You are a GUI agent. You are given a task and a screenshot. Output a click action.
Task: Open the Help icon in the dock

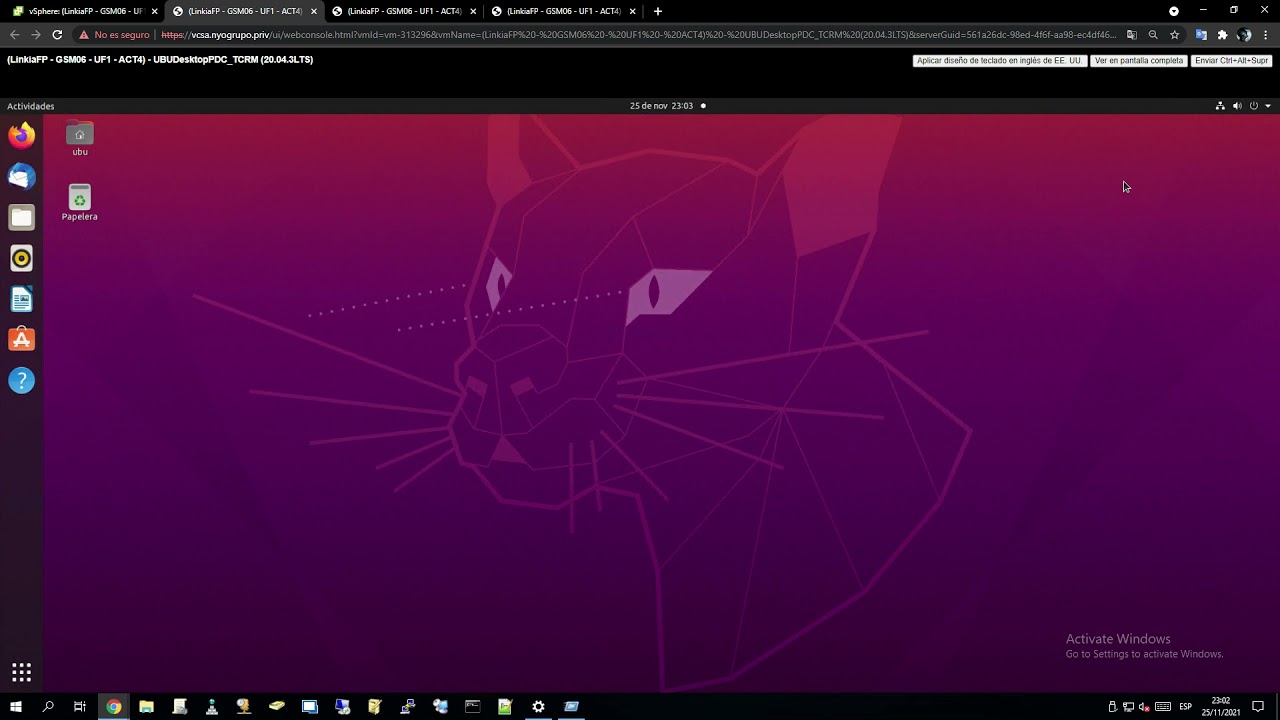(x=21, y=380)
